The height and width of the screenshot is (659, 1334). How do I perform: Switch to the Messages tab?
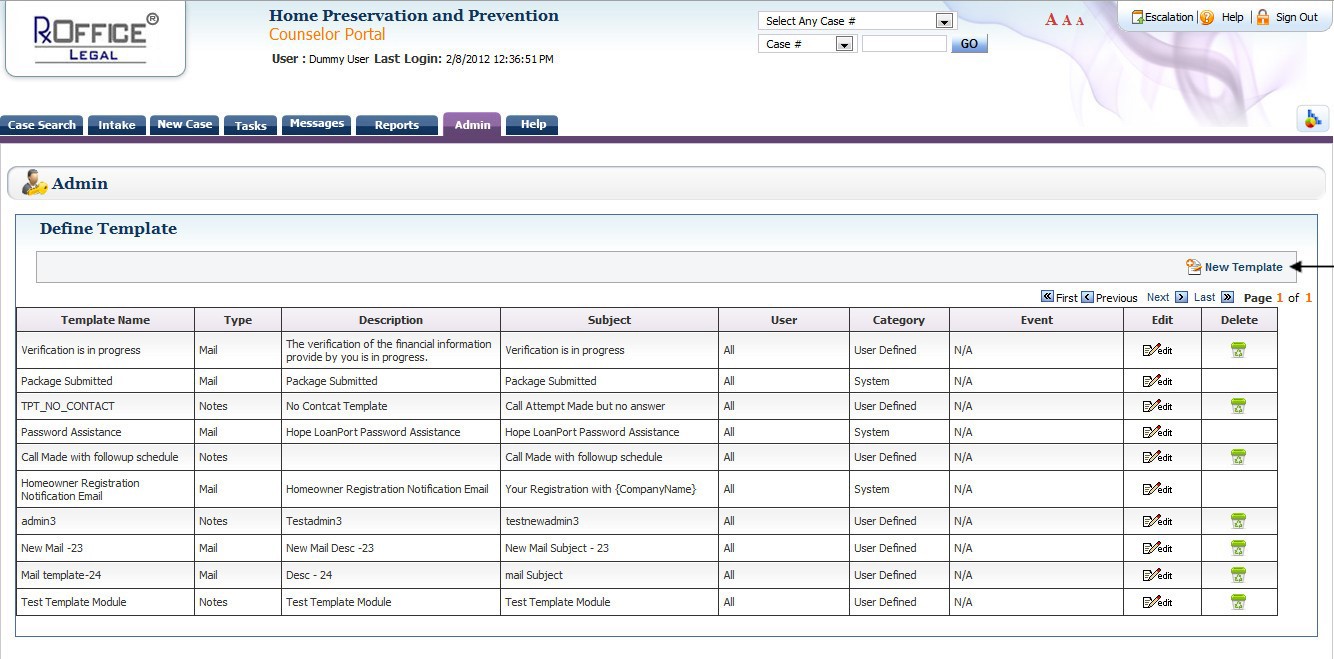pos(317,125)
